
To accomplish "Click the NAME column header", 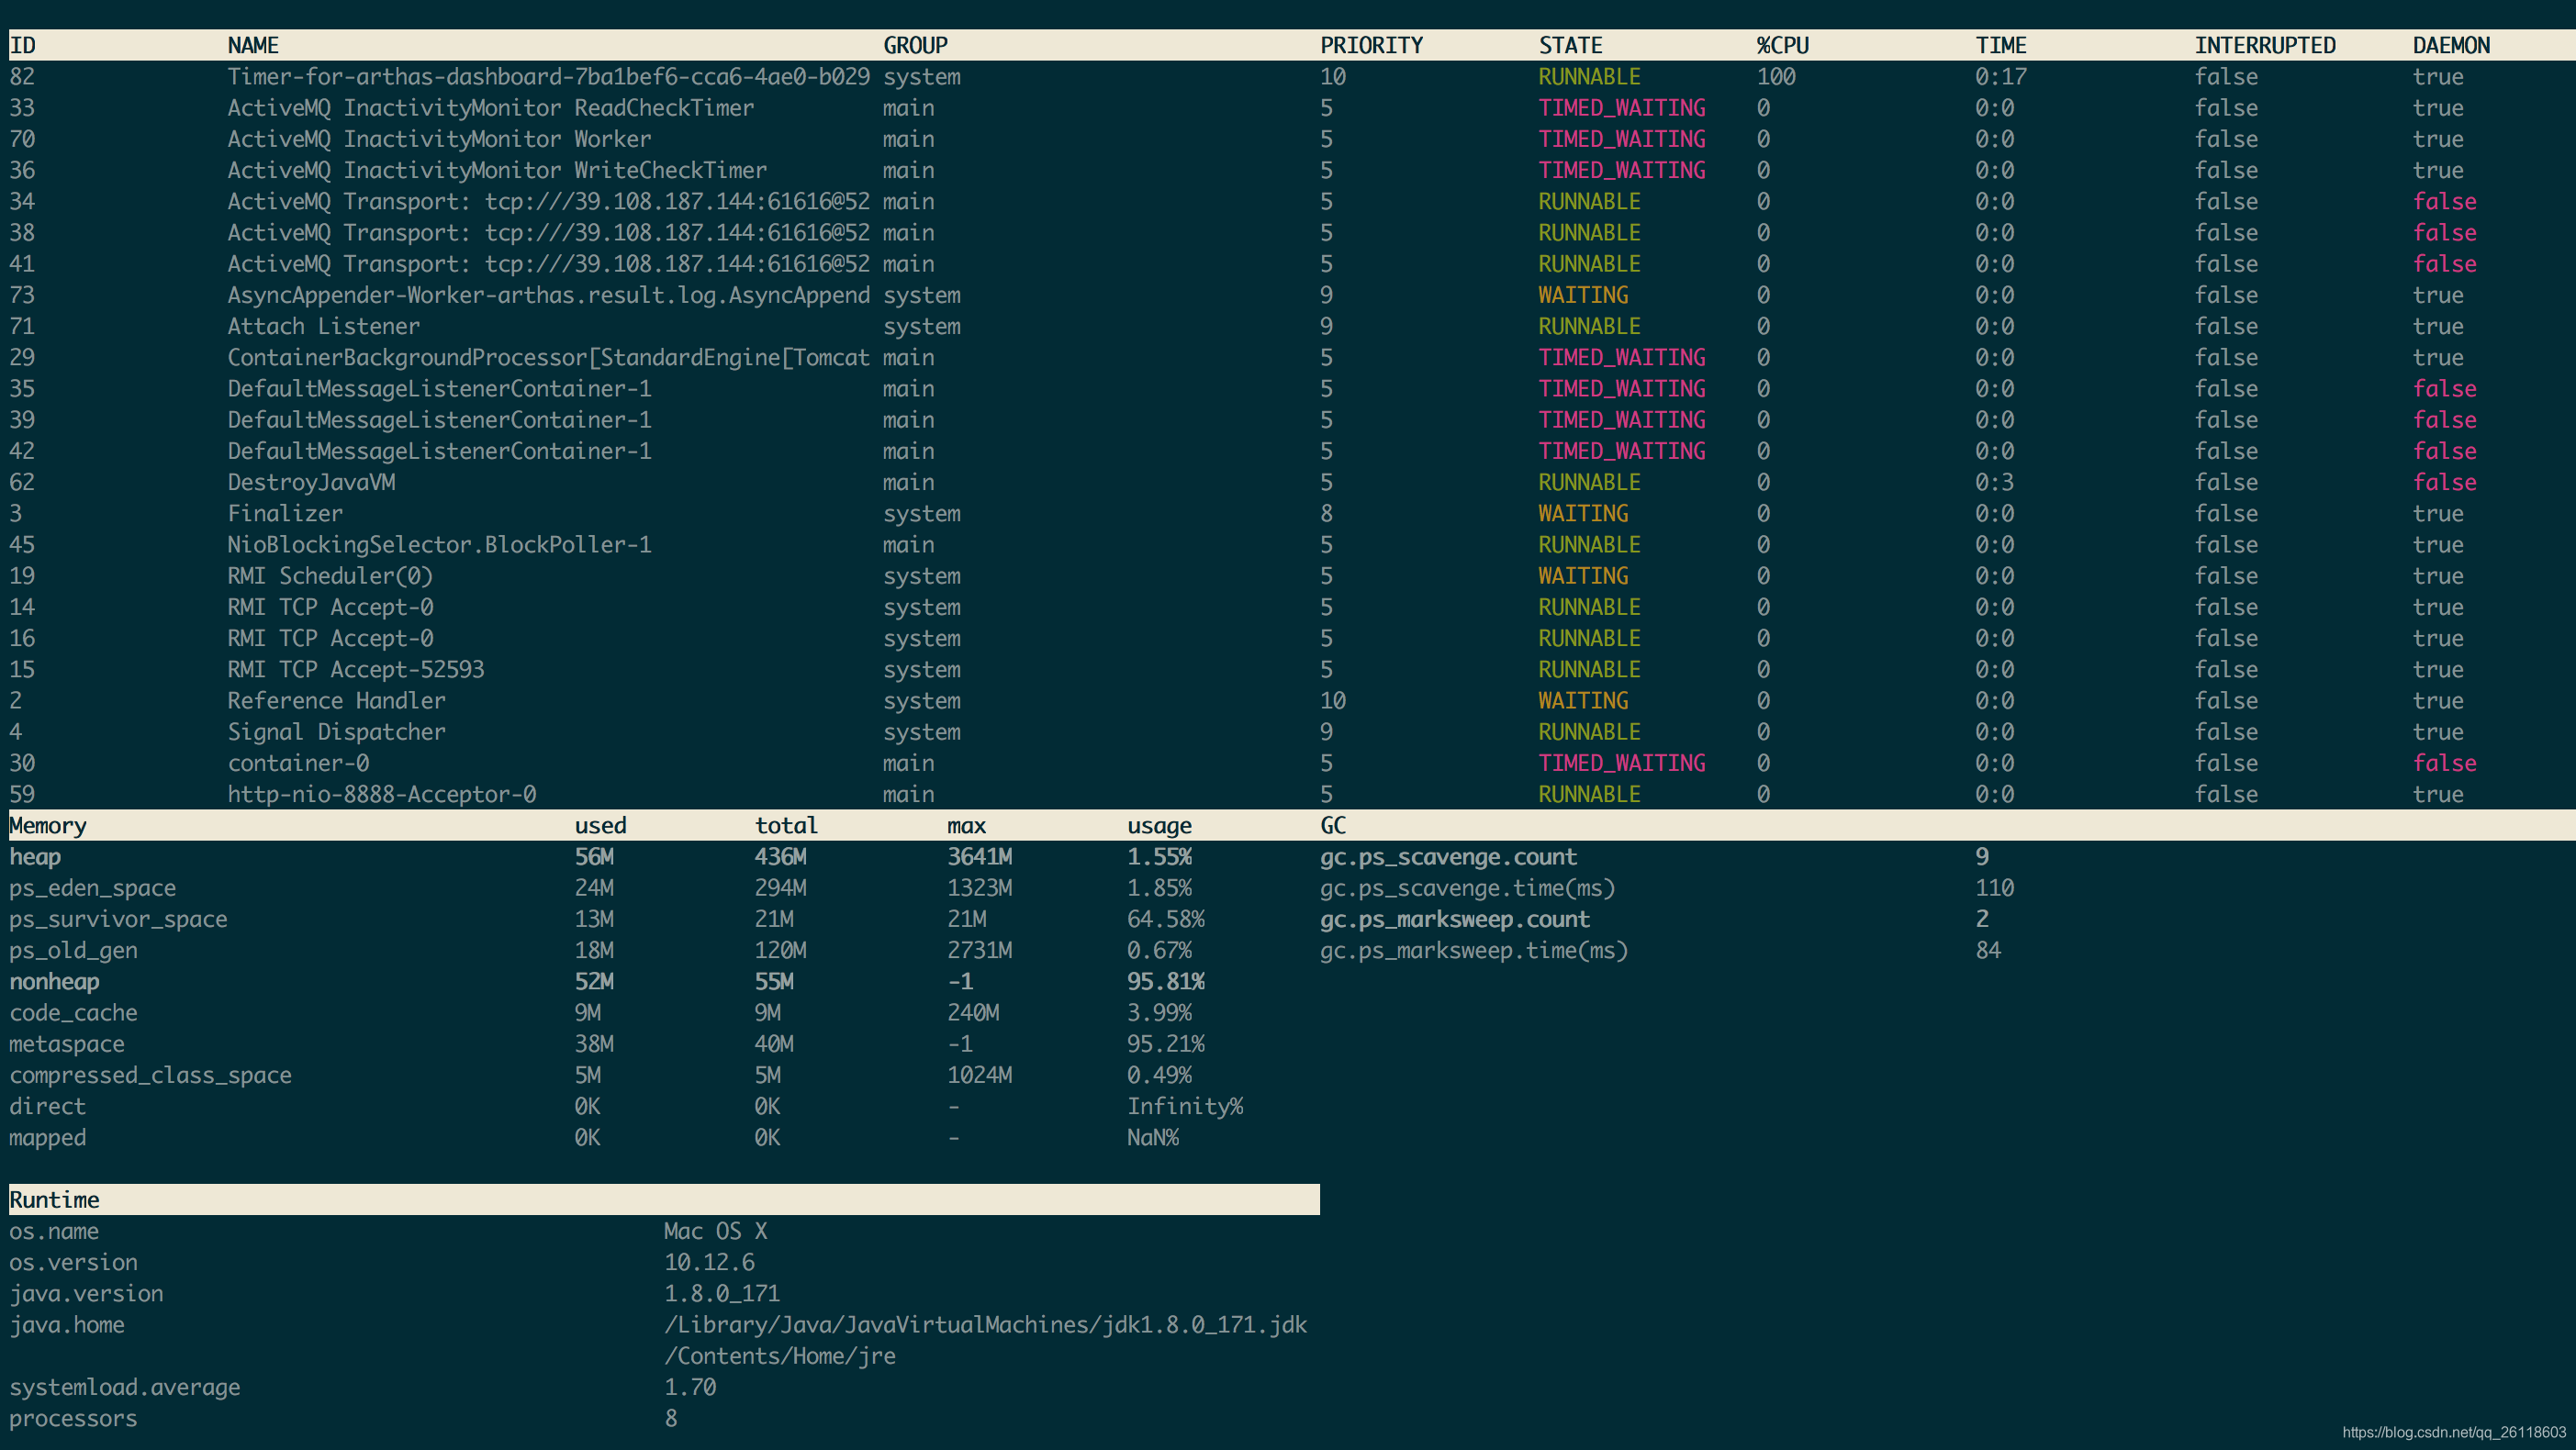I will (x=253, y=45).
